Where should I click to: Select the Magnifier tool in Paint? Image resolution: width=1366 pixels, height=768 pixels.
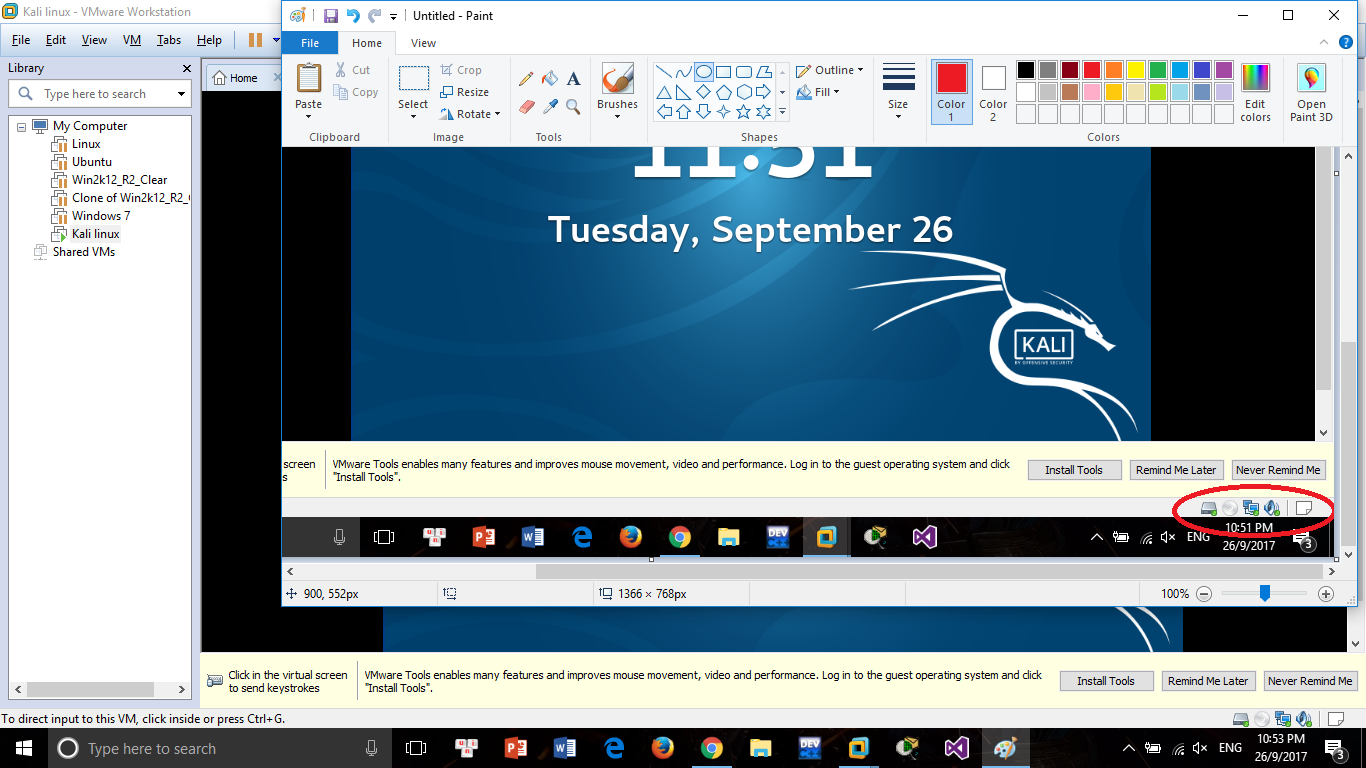(573, 106)
